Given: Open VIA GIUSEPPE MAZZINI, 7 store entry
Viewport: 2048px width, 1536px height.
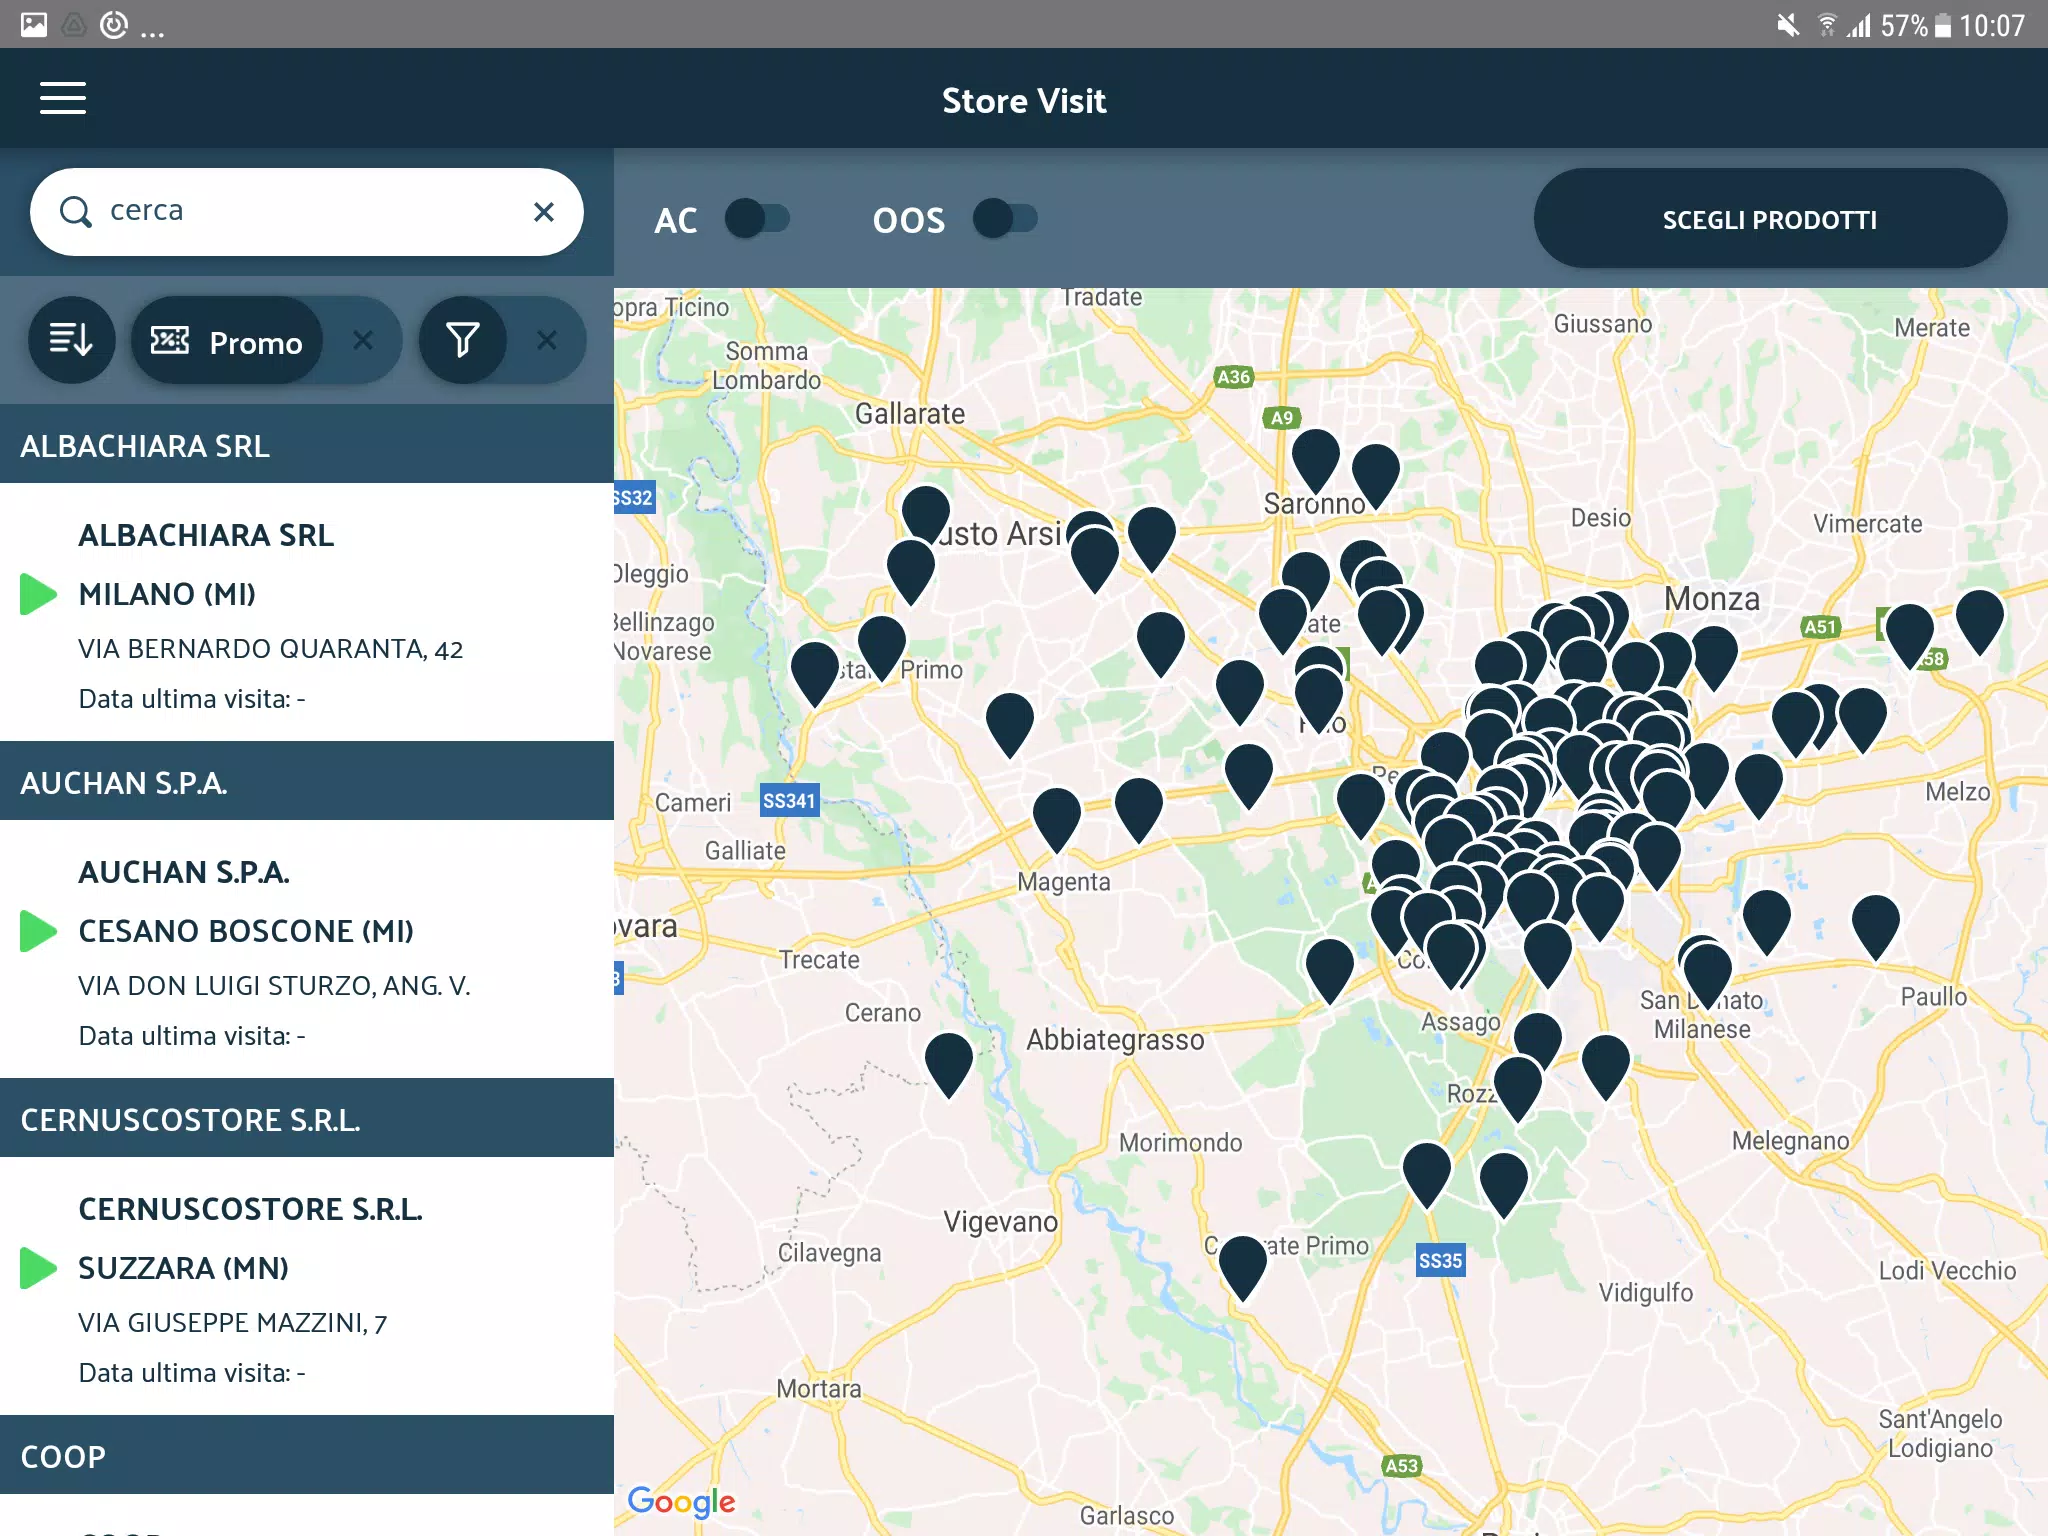Looking at the screenshot, I should click(x=233, y=1323).
